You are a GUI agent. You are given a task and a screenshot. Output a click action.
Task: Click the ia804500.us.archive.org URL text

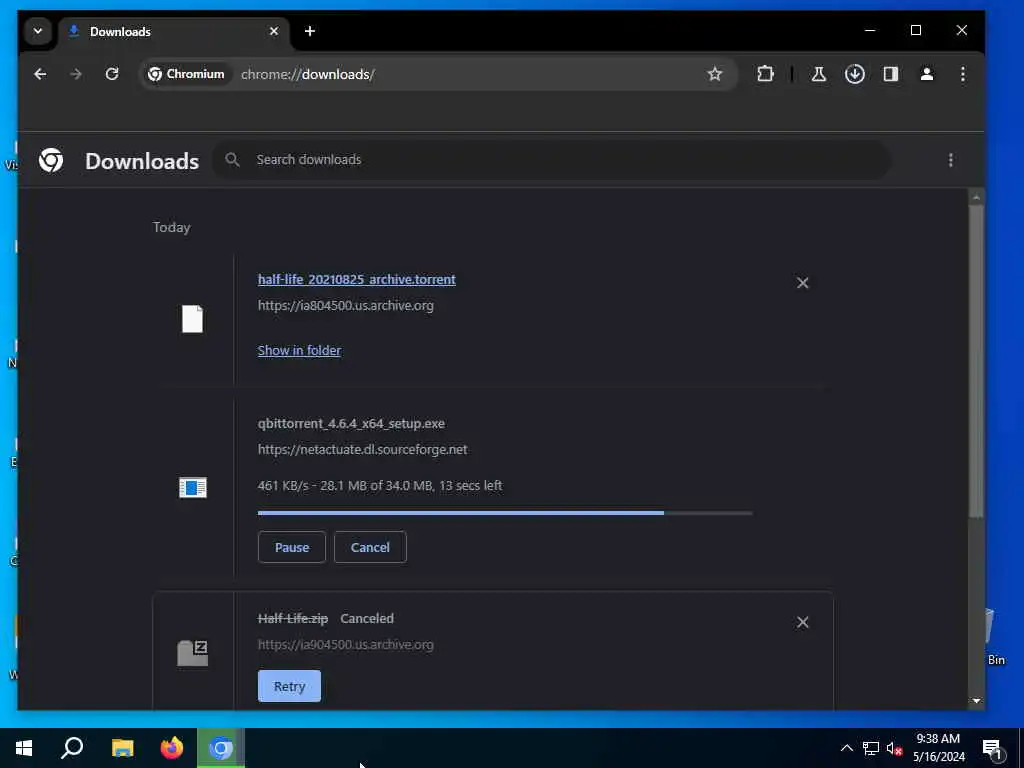tap(345, 305)
